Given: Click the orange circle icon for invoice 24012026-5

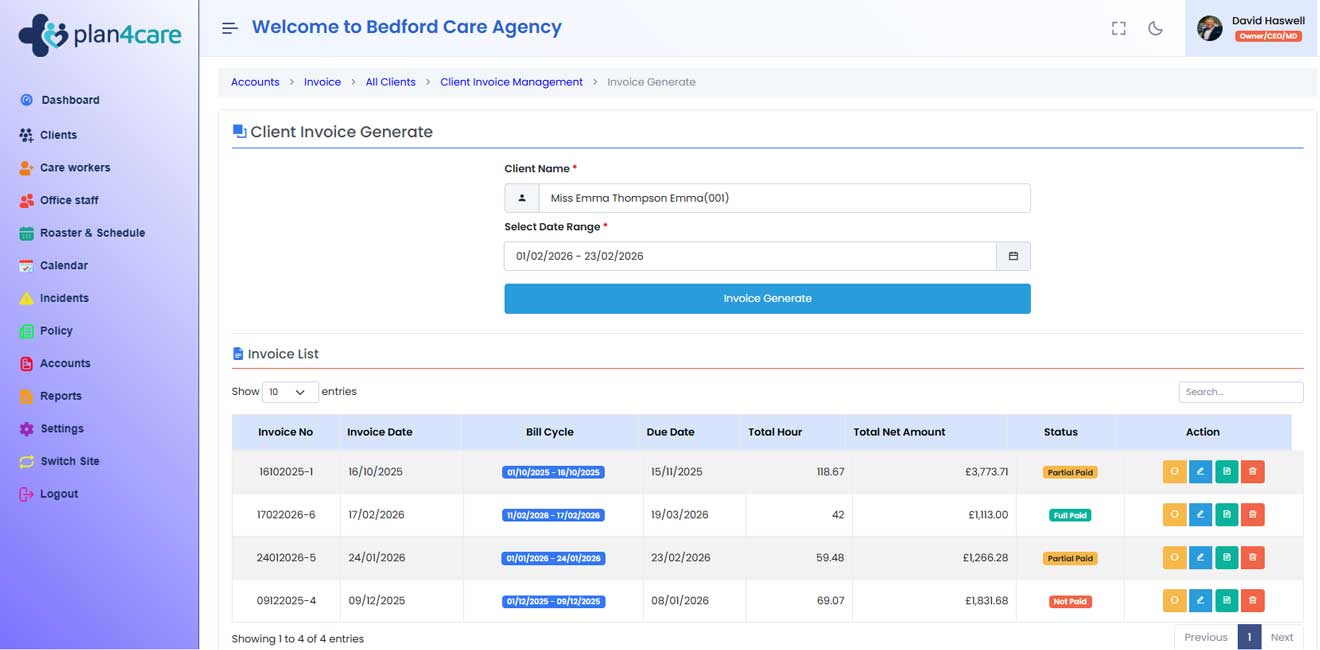Looking at the screenshot, I should tap(1174, 558).
